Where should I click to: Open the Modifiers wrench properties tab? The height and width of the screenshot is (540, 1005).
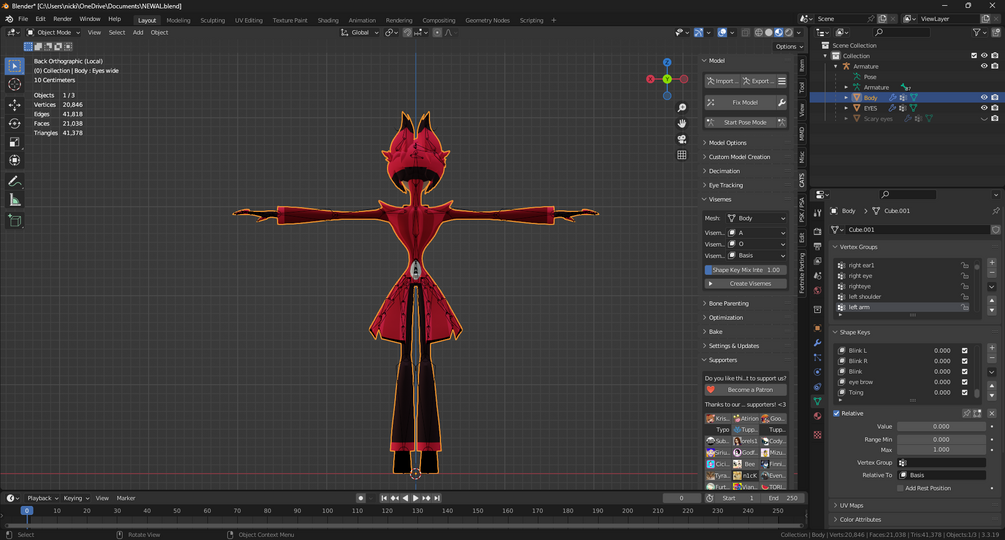pos(817,343)
